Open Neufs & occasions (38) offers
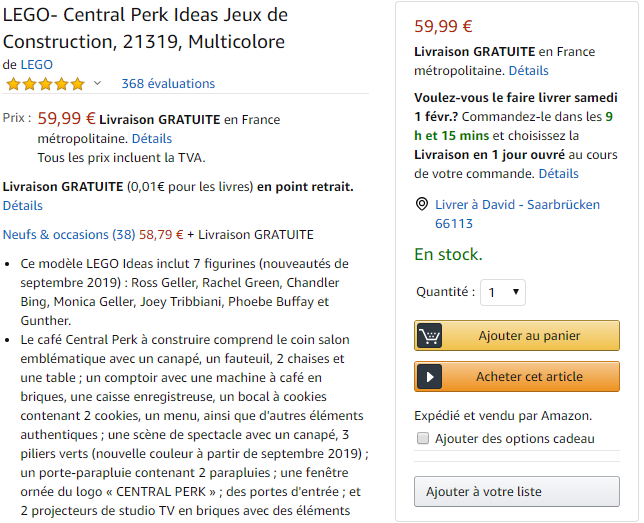This screenshot has width=644, height=523. coord(69,235)
